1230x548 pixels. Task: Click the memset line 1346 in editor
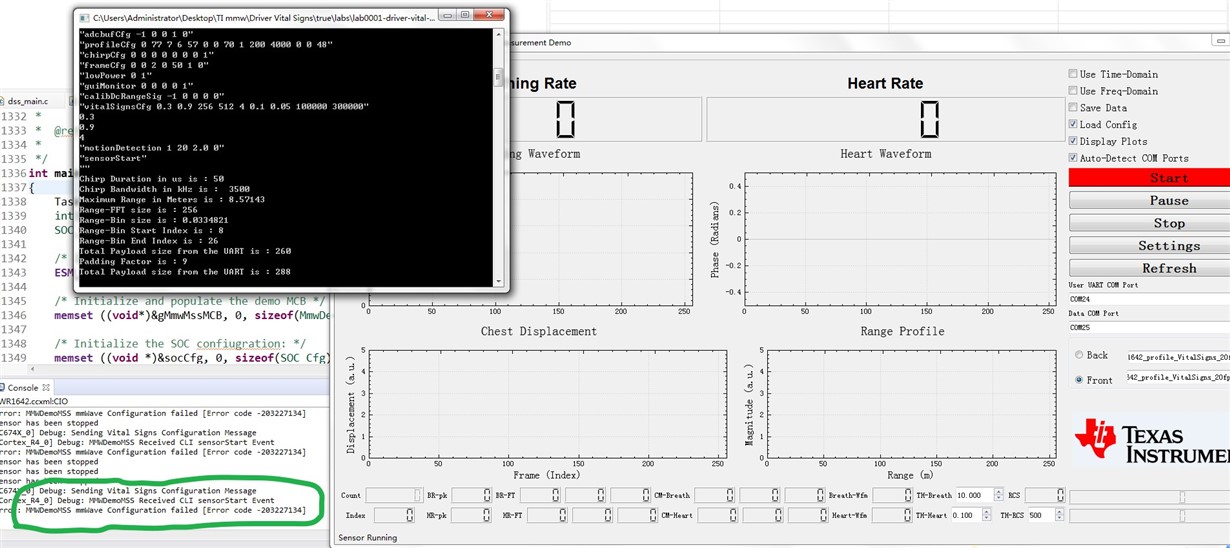[x=193, y=315]
